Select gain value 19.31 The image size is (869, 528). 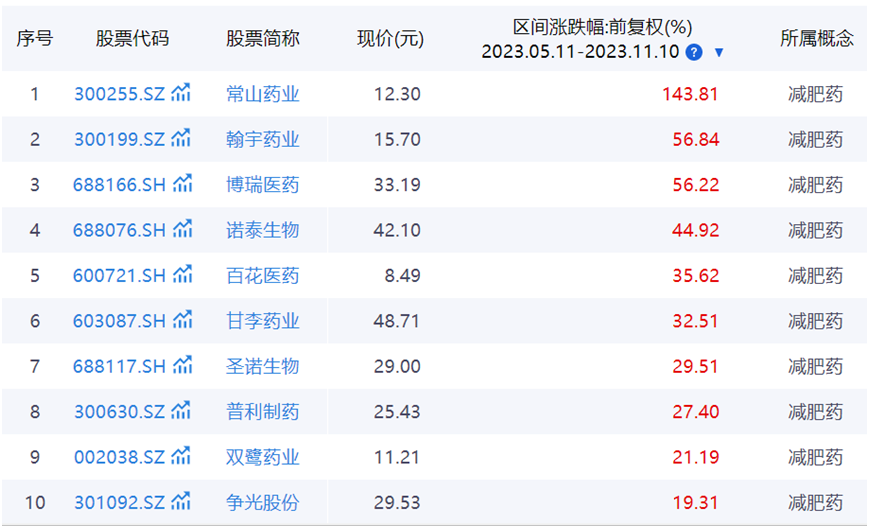coord(696,503)
